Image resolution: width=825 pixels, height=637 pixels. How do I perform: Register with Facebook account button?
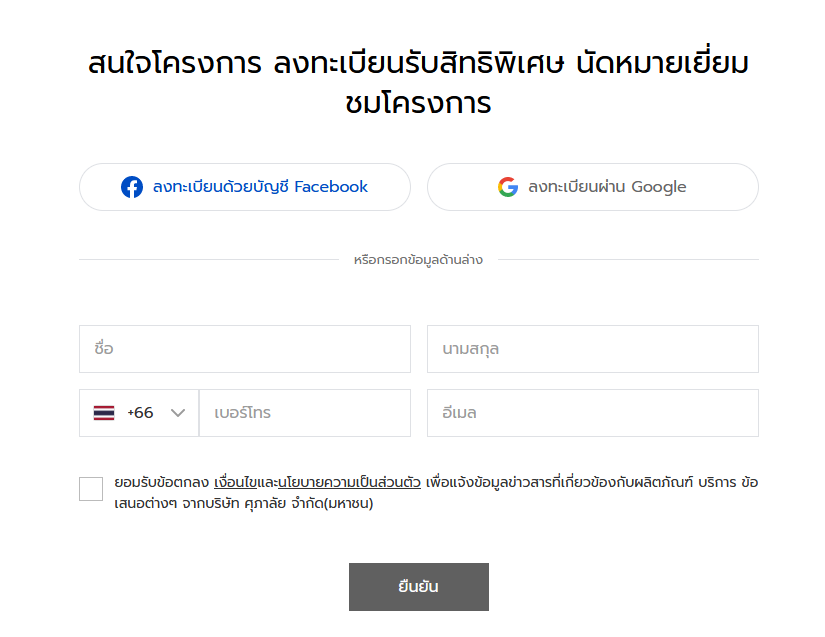245,187
